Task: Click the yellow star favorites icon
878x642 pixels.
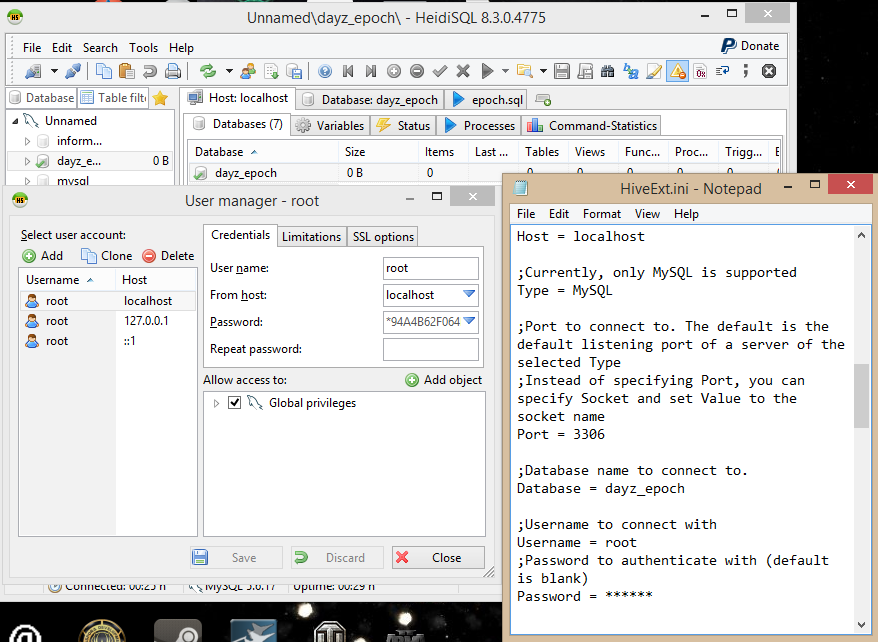Action: [x=160, y=99]
